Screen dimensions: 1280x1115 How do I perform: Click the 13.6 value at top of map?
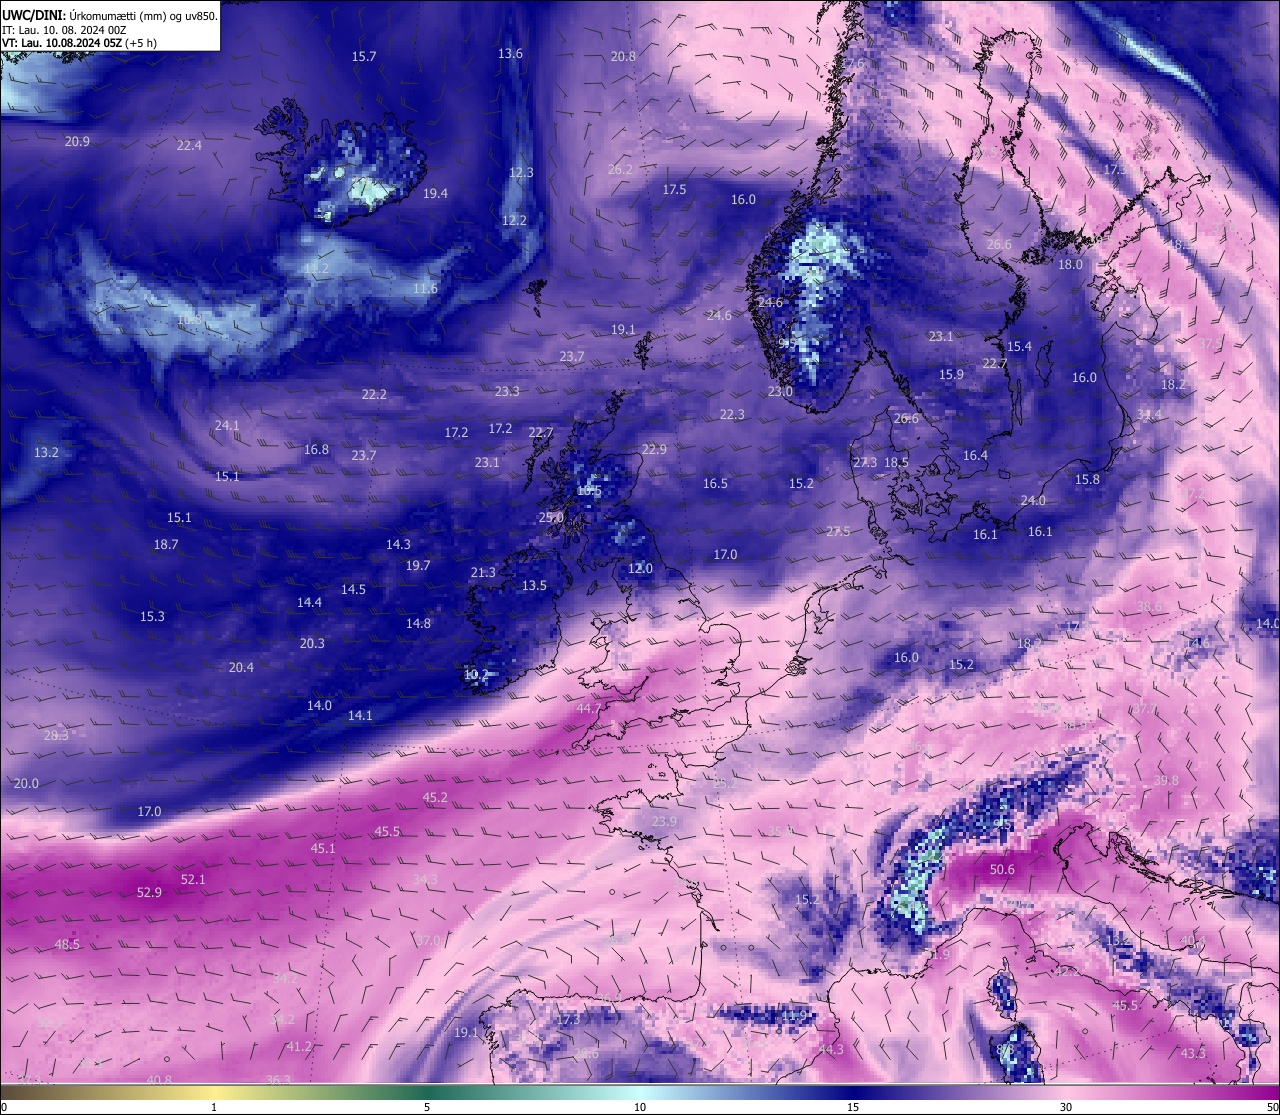coord(510,54)
